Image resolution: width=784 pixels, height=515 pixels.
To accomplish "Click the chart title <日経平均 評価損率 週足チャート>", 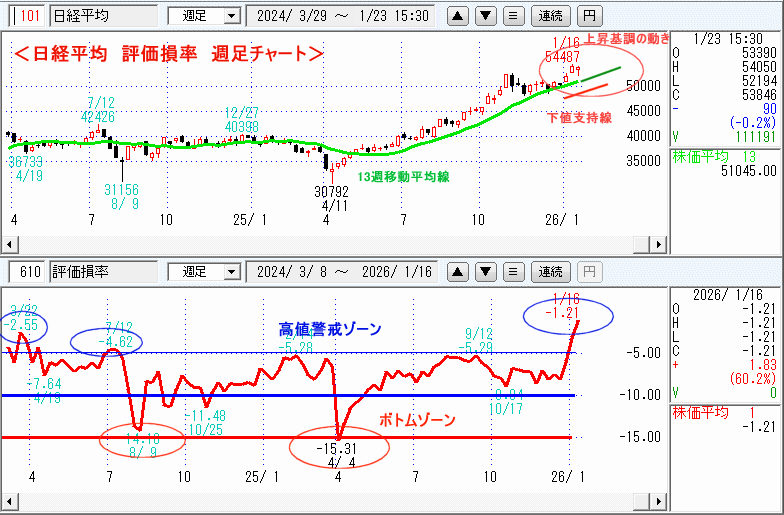I will click(168, 54).
